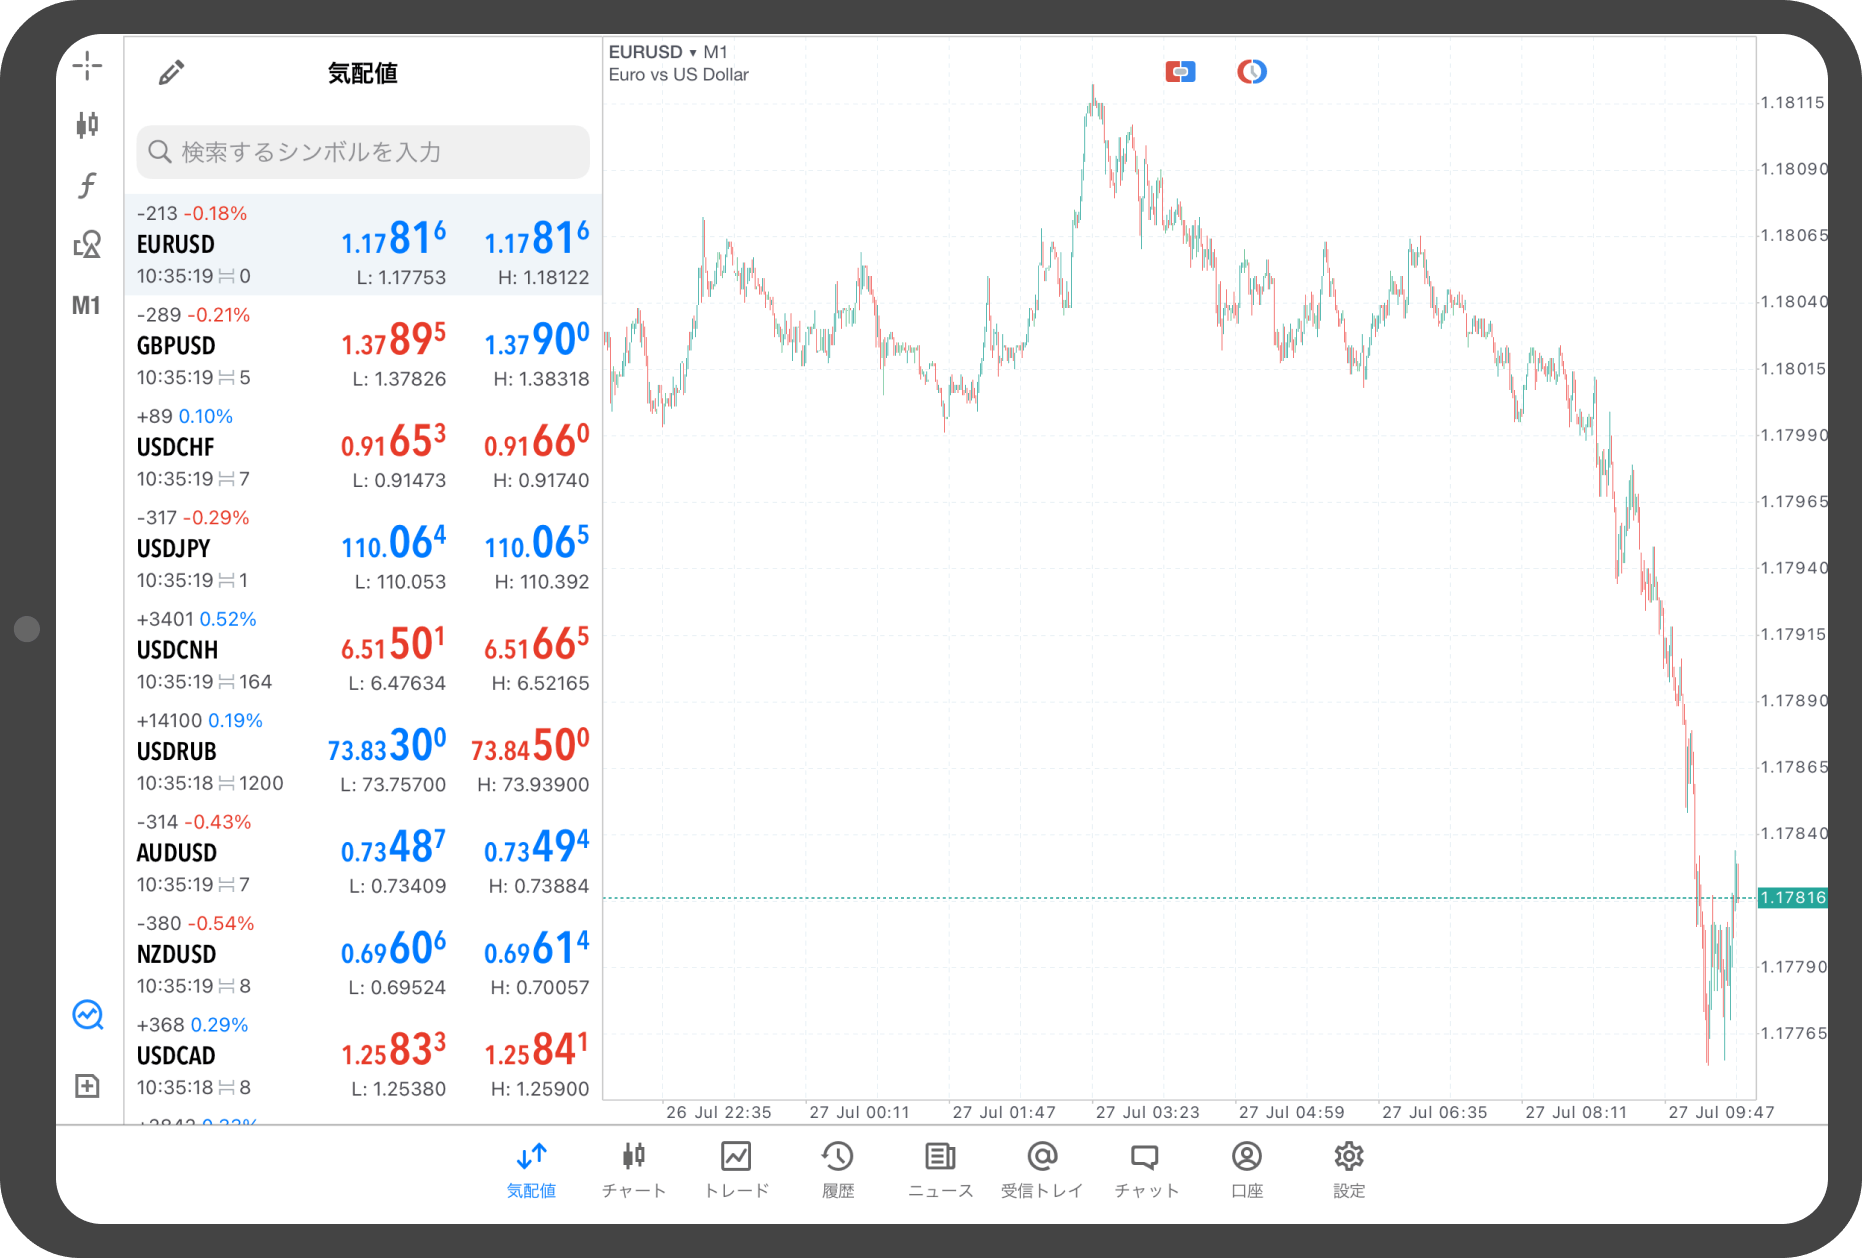Click the new order plus icon
The height and width of the screenshot is (1258, 1862).
[87, 1086]
